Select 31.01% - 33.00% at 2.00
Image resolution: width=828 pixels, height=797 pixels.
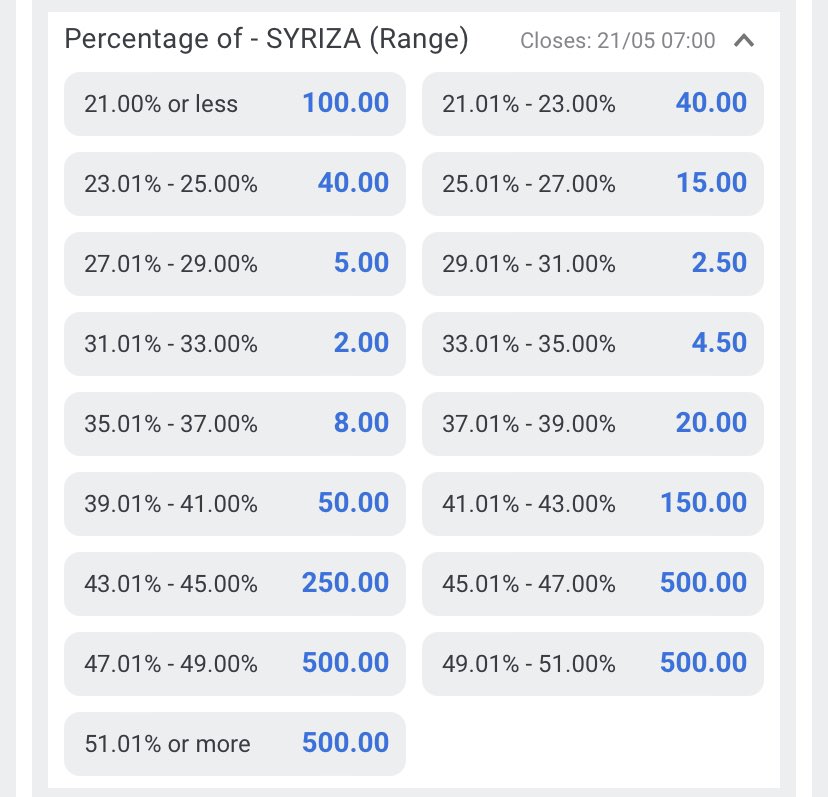tap(235, 343)
